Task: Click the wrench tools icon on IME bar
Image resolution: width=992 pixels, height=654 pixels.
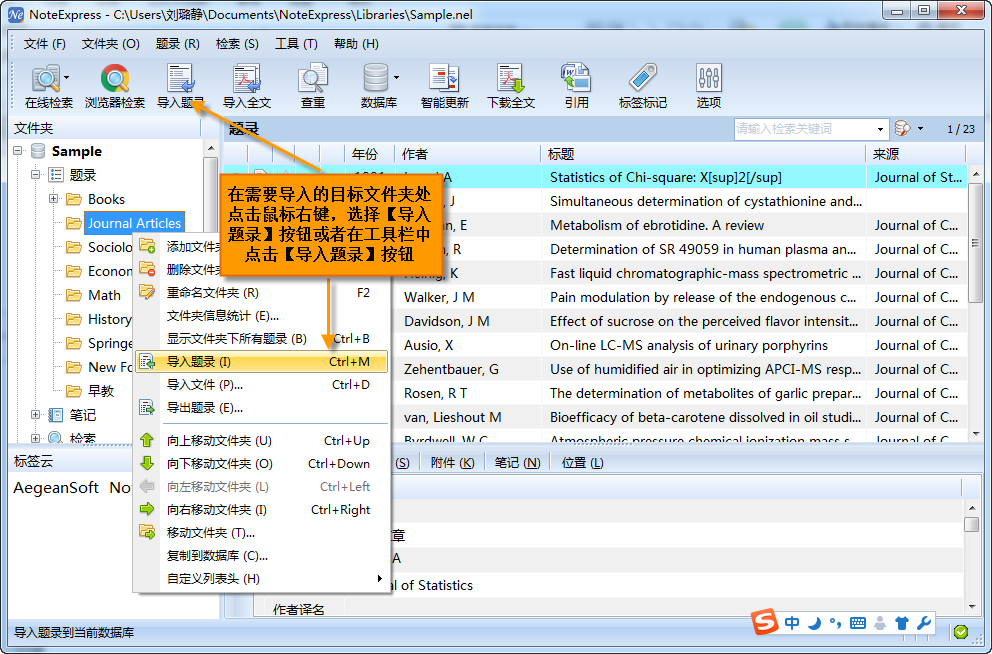Action: tap(924, 623)
